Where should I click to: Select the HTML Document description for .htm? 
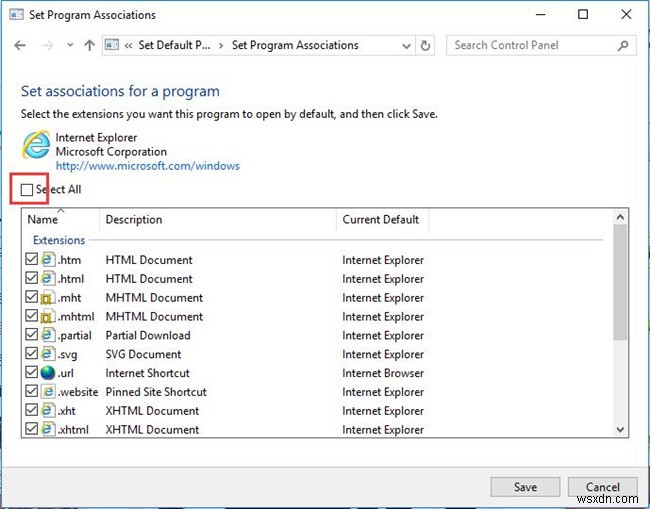tap(149, 260)
